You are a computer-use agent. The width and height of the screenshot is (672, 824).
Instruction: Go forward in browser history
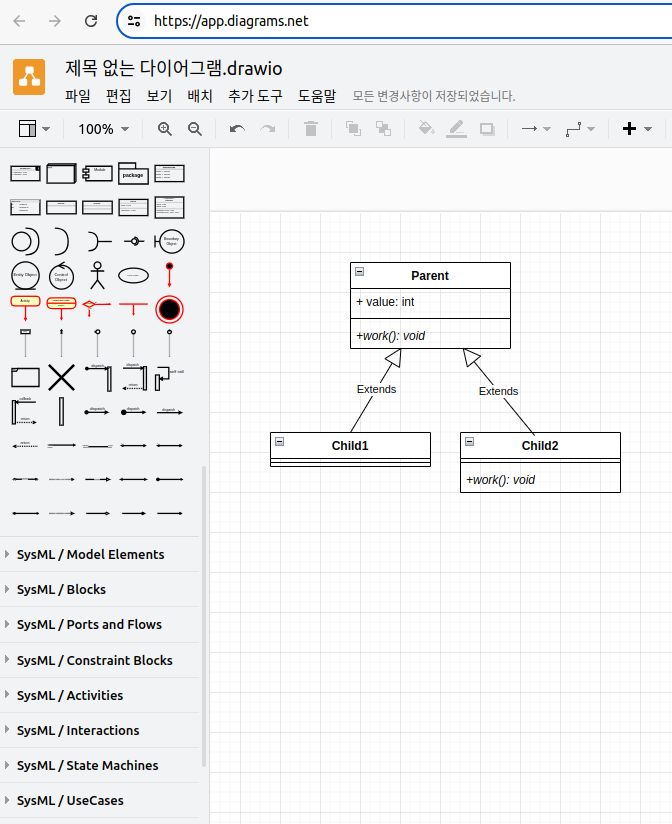(x=55, y=21)
